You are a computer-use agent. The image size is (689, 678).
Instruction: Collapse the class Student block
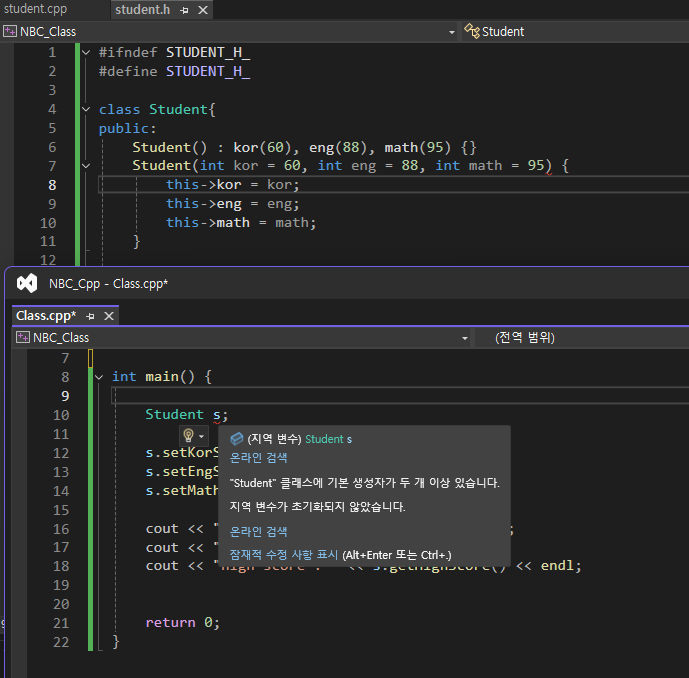coord(86,109)
